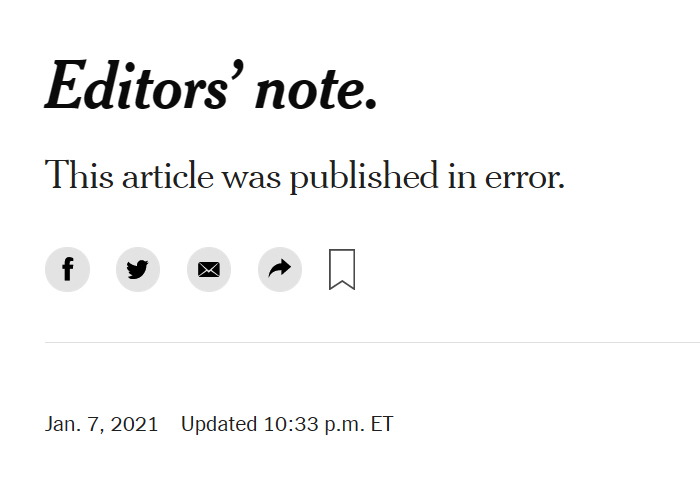The width and height of the screenshot is (700, 487).
Task: Click the "10:33" time in the timestamp
Action: 291,424
